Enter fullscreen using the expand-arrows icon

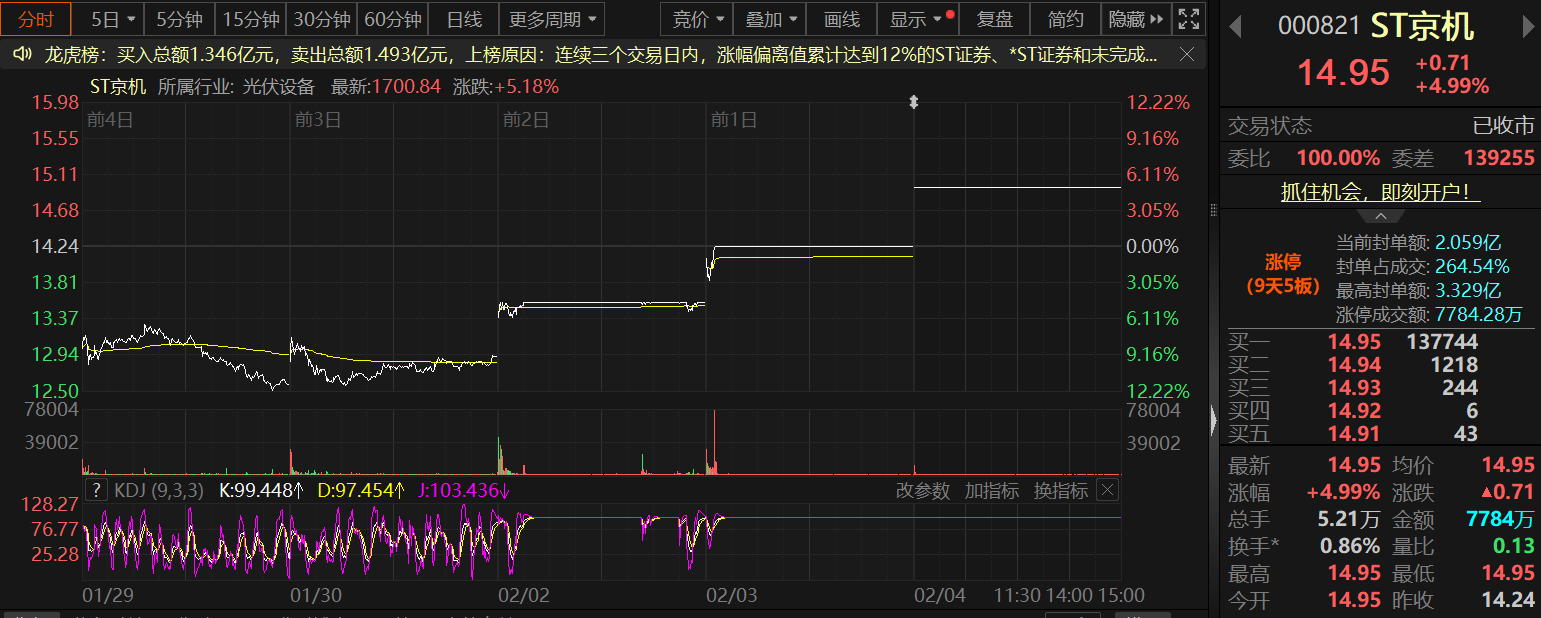pos(1188,19)
